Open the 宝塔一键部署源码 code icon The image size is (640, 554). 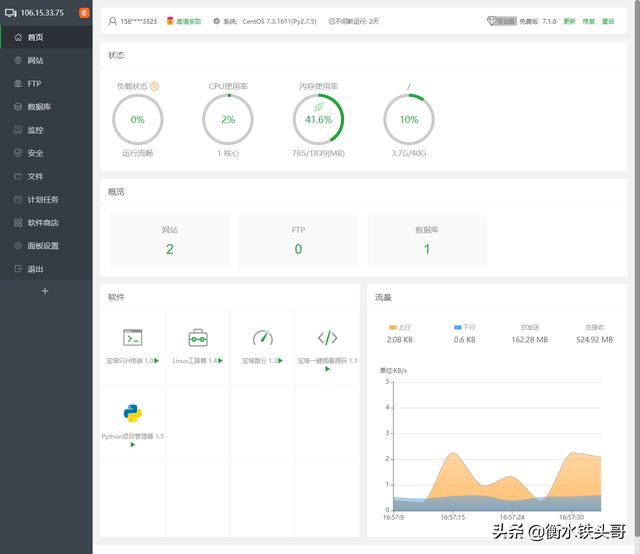(x=327, y=338)
